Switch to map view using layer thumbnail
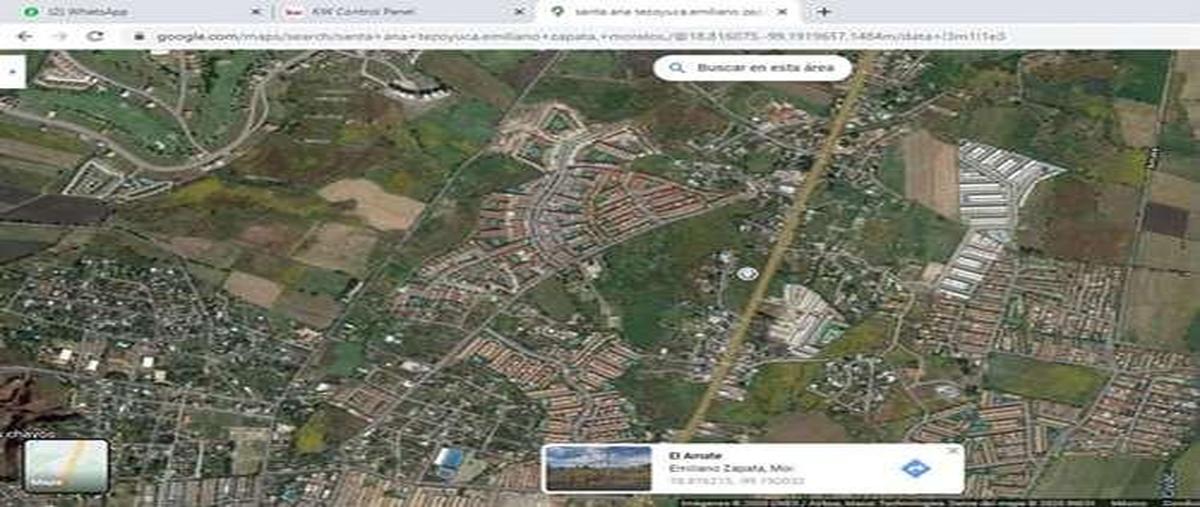Viewport: 1200px width, 507px height. click(67, 466)
